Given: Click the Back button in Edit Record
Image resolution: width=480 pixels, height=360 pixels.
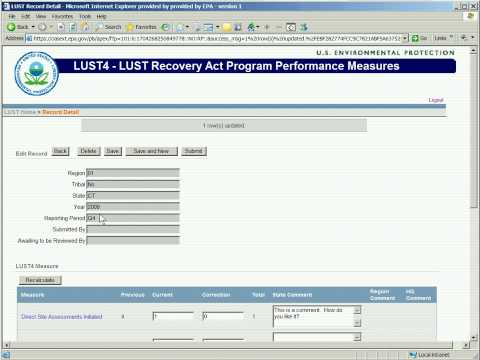Looking at the screenshot, I should (x=60, y=151).
